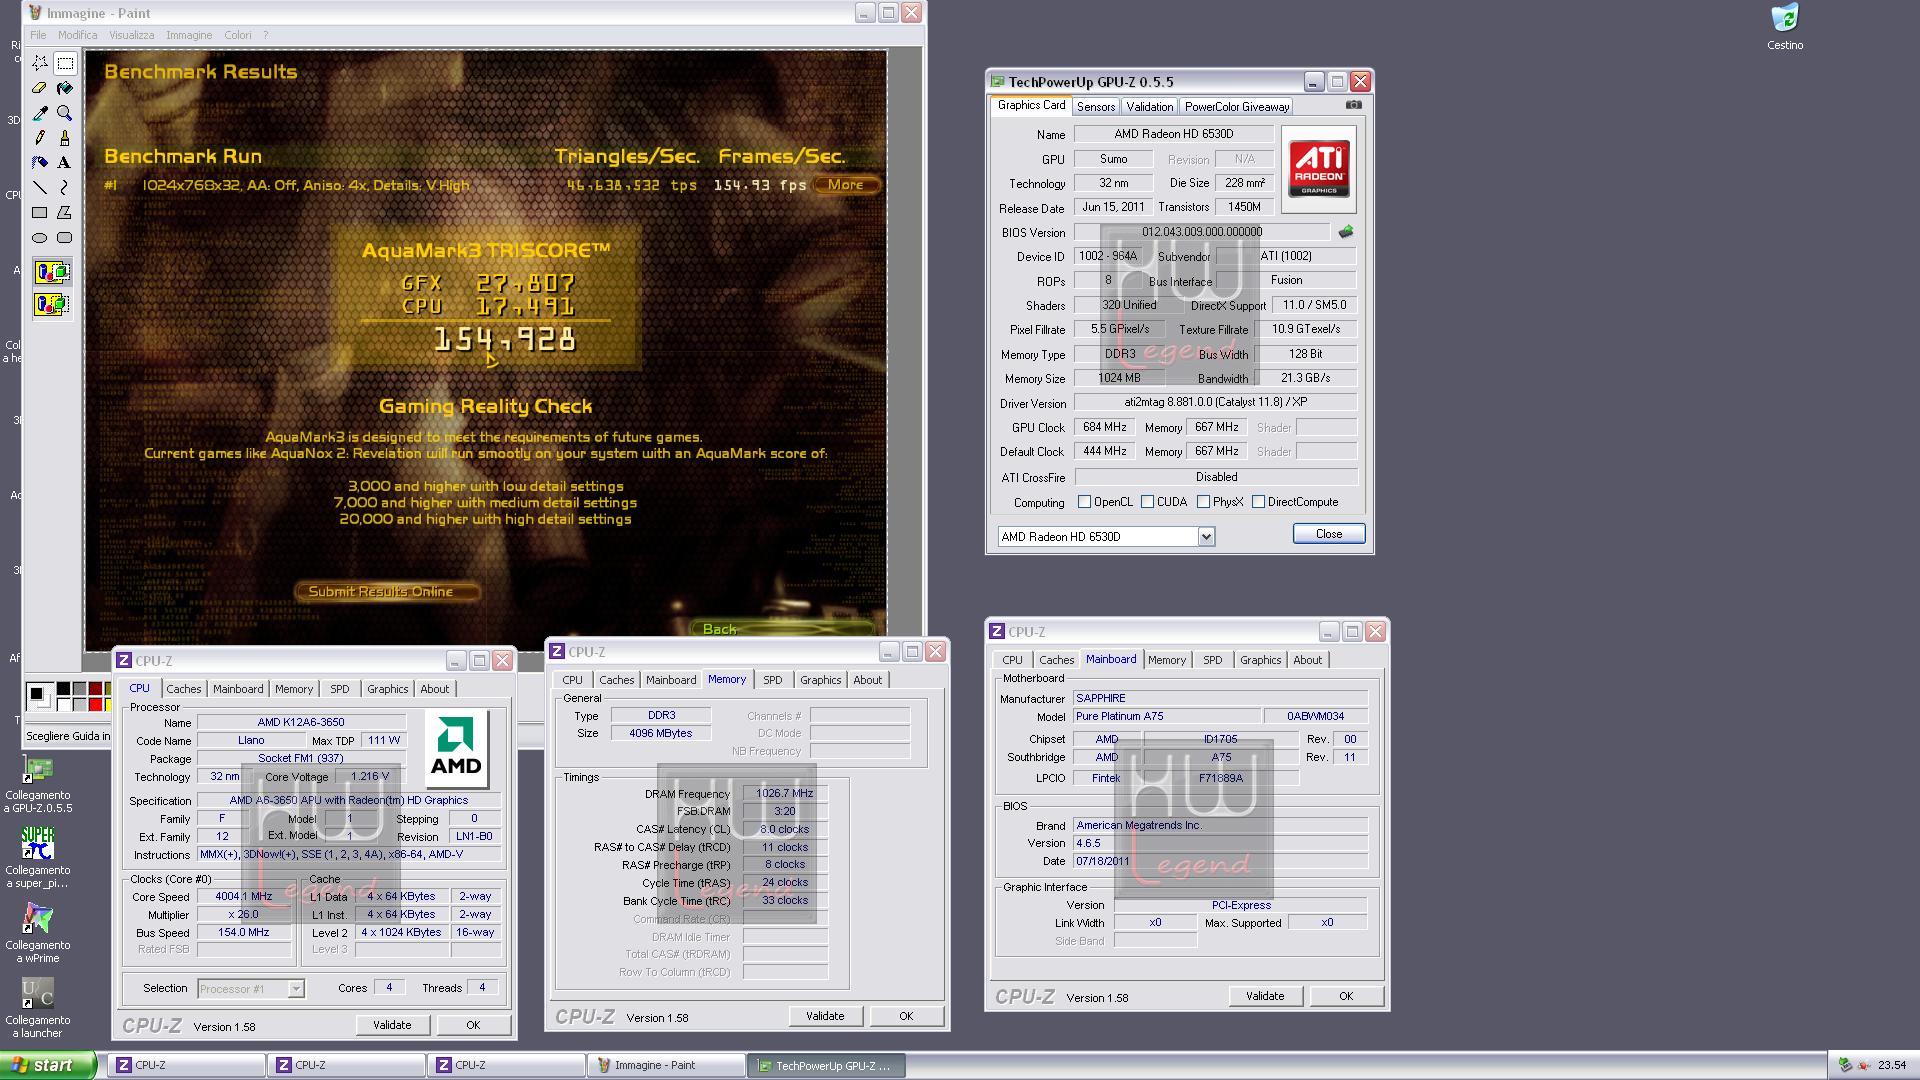Open the AMD Radeon HD 6530D GPU dropdown

click(x=1106, y=536)
